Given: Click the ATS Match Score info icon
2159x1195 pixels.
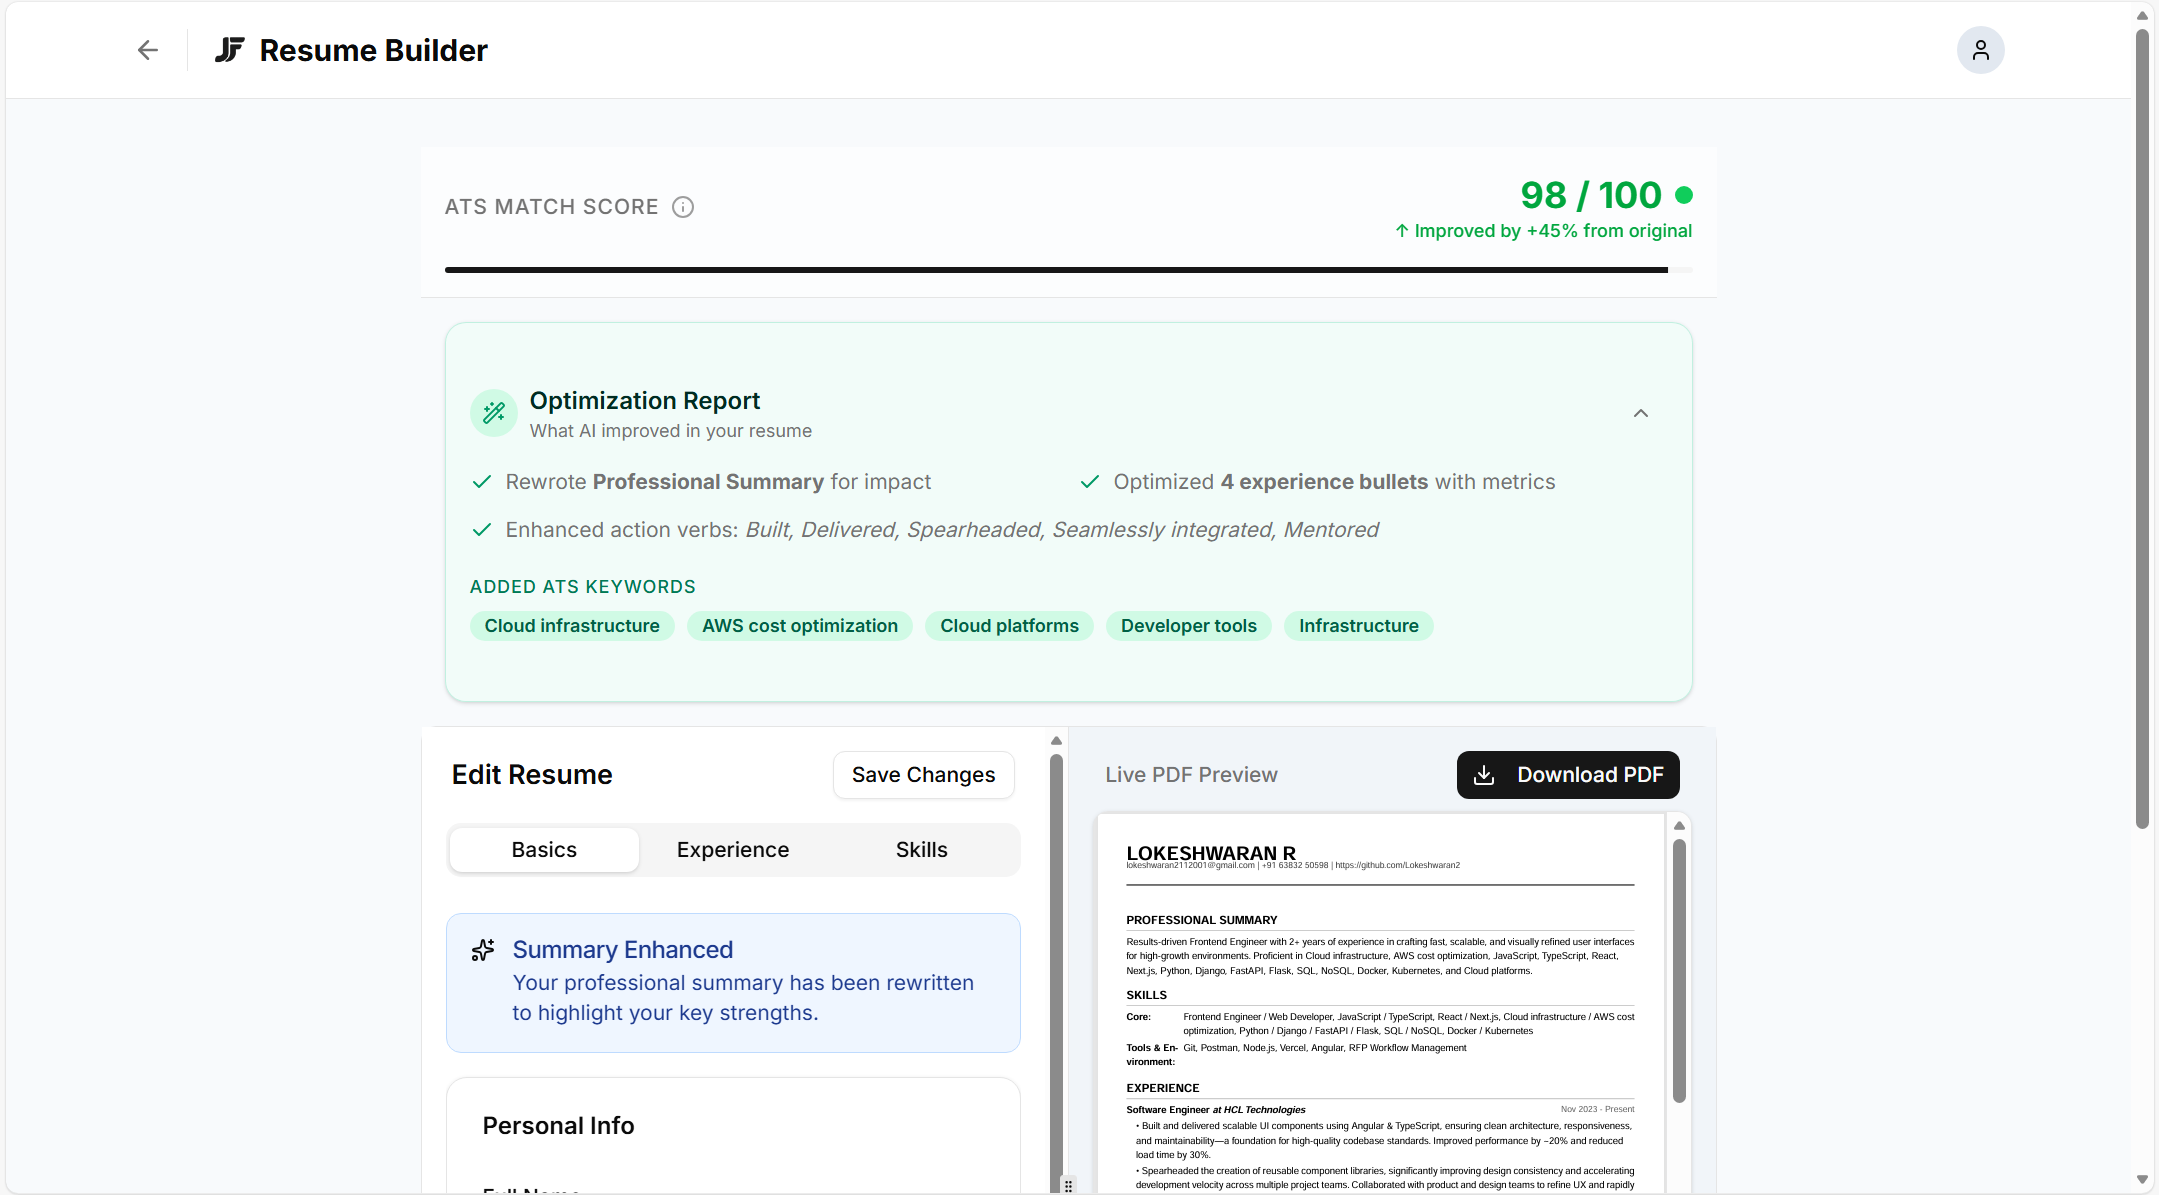Looking at the screenshot, I should (x=682, y=207).
